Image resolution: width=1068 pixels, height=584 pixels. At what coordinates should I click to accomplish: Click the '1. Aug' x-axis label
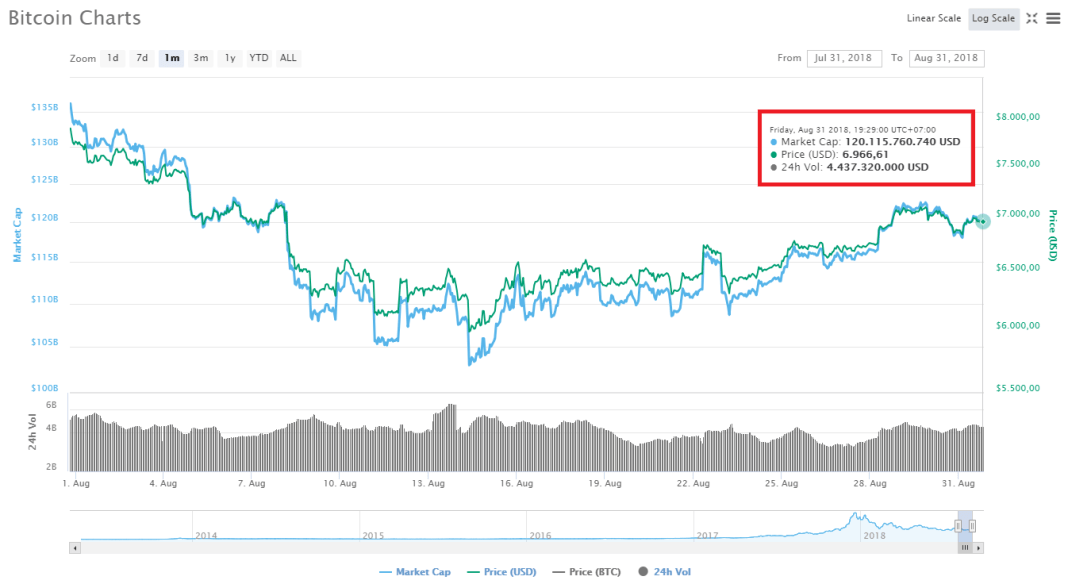tap(76, 483)
